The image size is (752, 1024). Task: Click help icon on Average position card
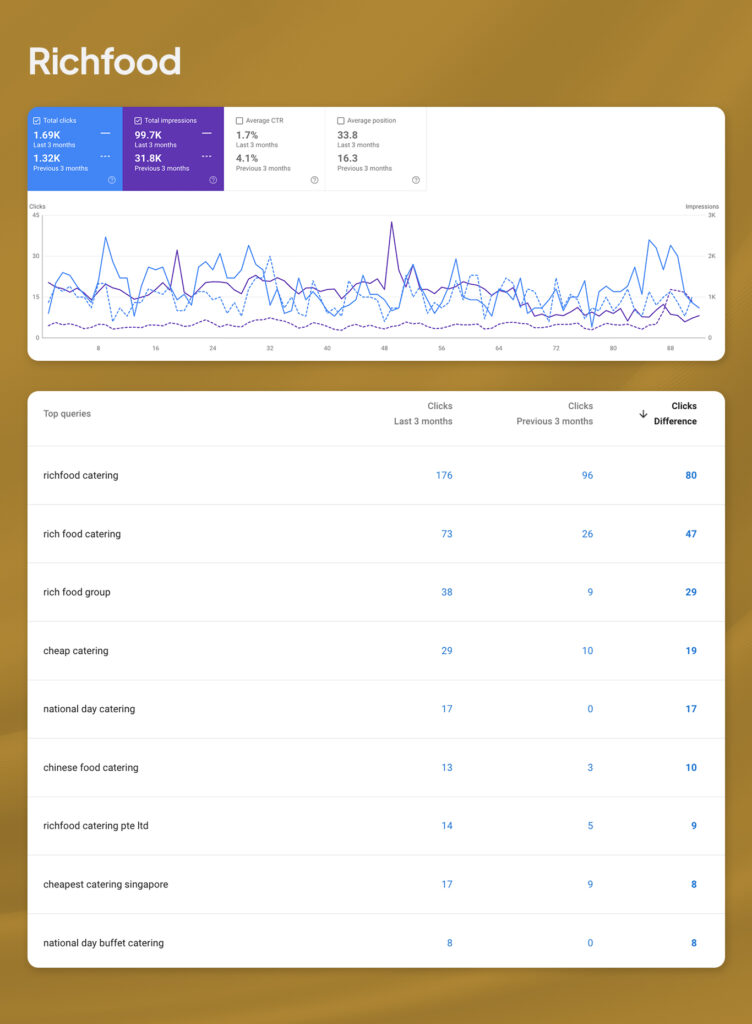tap(416, 180)
